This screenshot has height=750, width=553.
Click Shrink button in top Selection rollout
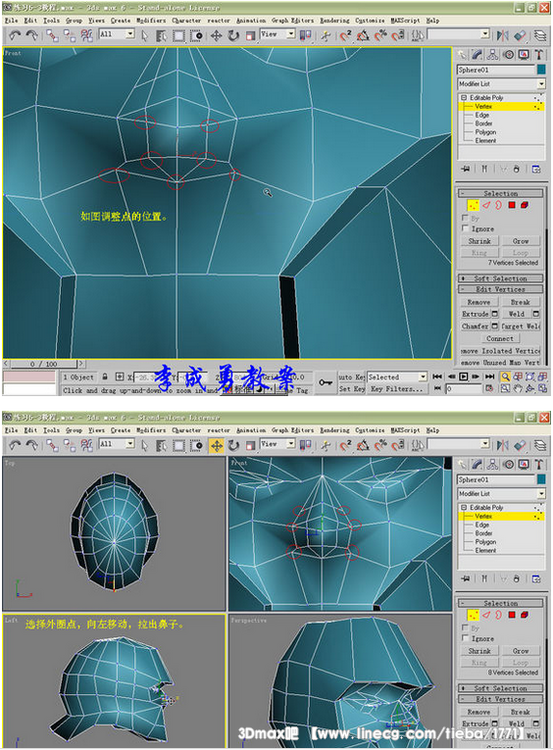coord(480,241)
